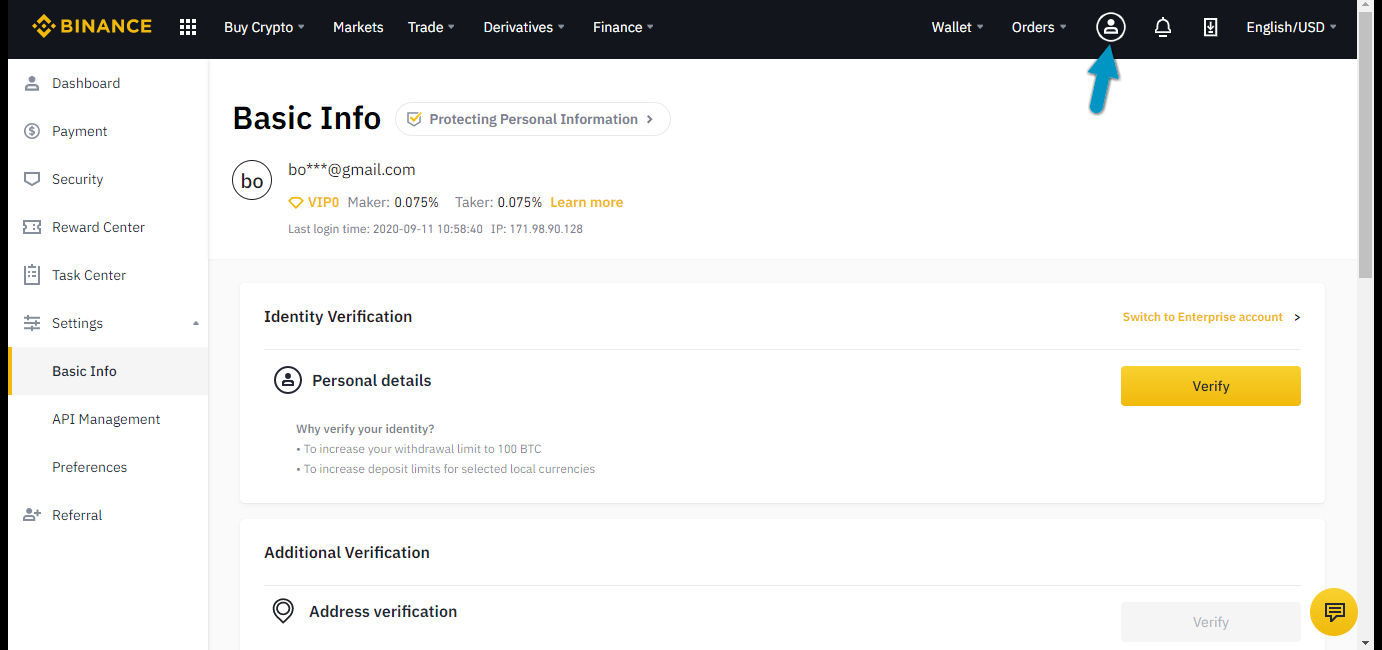Open the Wallet dropdown
This screenshot has height=650, width=1382.
click(x=957, y=27)
